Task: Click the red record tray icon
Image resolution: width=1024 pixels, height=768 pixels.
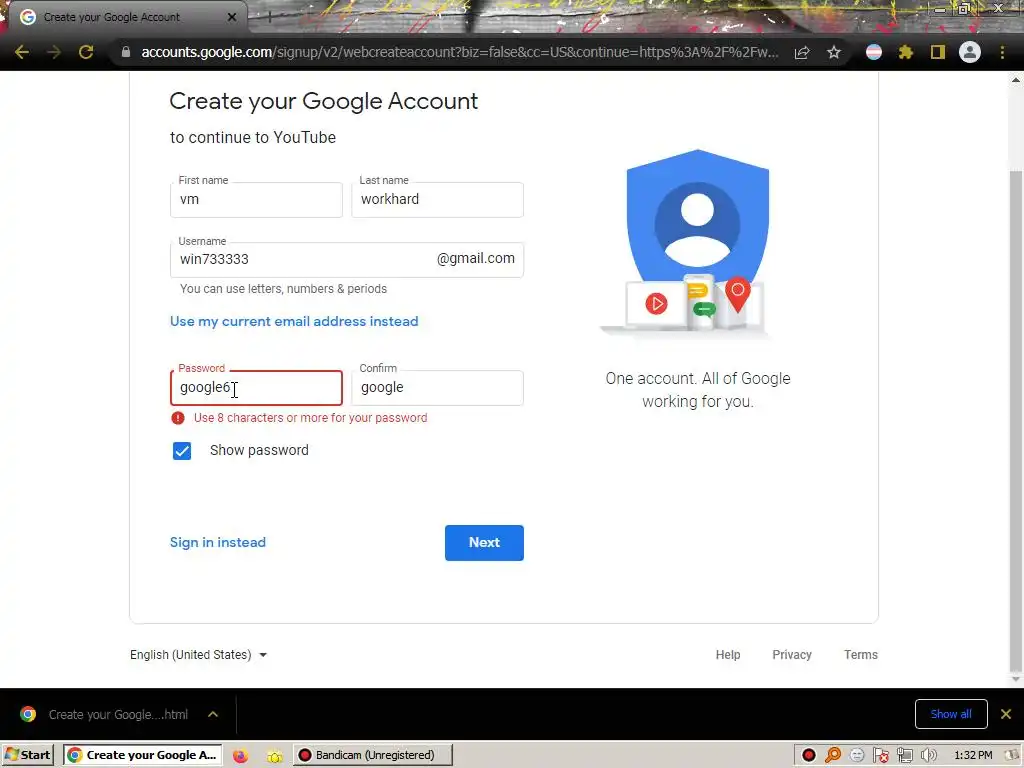Action: 809,756
